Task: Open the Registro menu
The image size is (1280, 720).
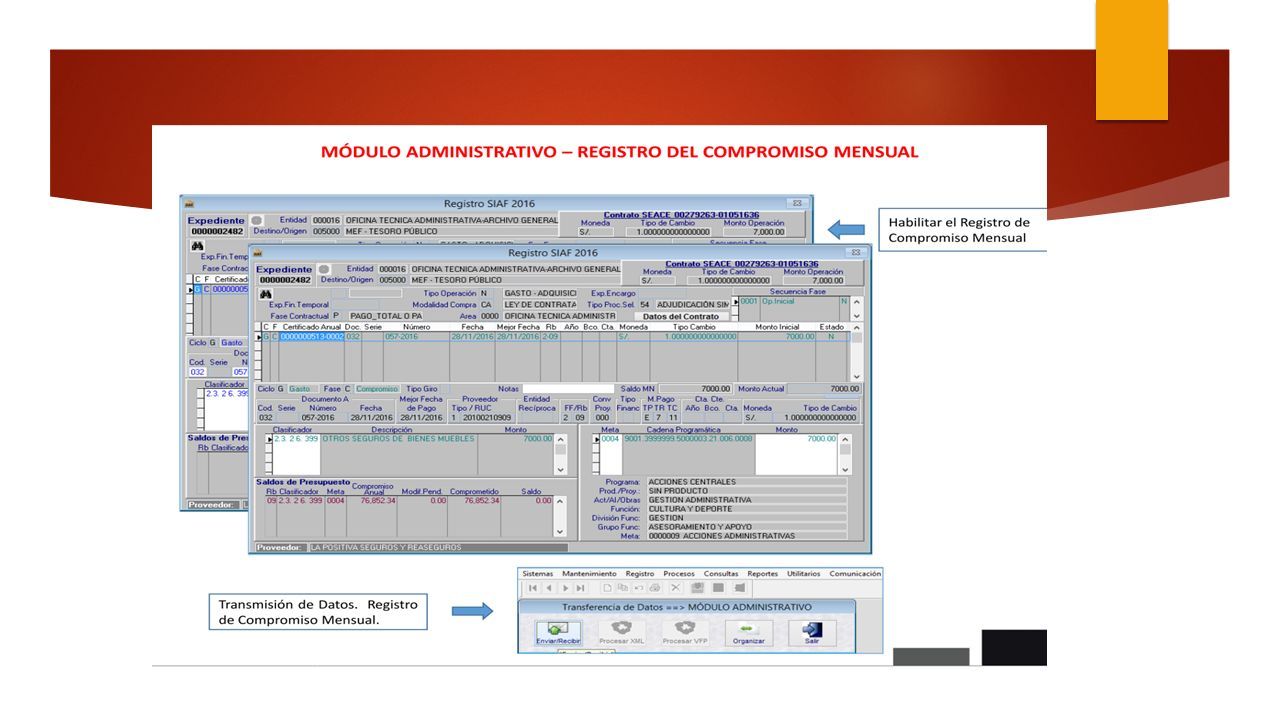Action: 640,574
